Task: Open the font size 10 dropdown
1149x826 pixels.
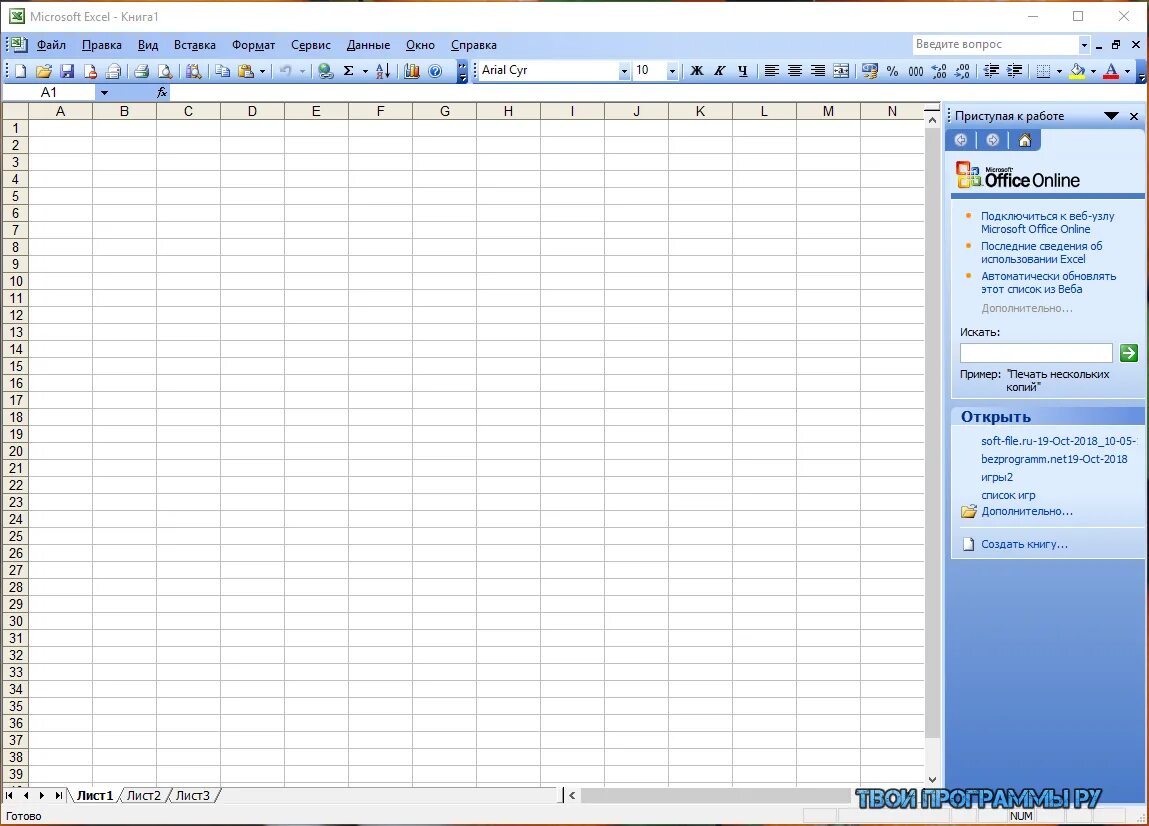Action: point(672,71)
